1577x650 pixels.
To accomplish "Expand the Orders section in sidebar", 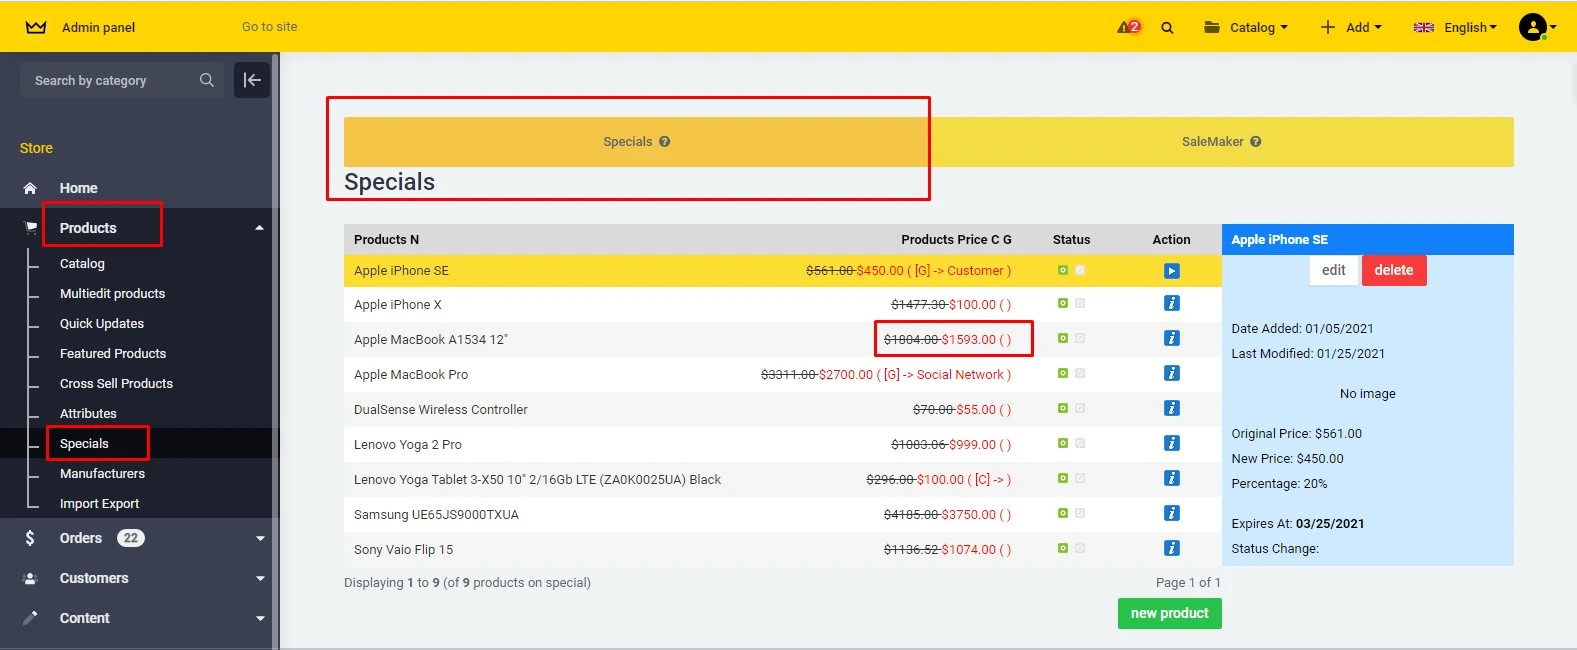I will click(260, 538).
